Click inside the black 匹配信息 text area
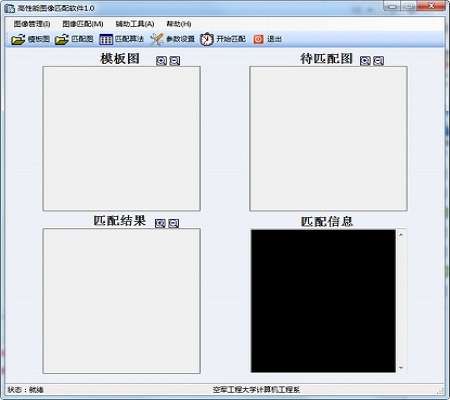Image resolution: width=450 pixels, height=400 pixels. 323,301
